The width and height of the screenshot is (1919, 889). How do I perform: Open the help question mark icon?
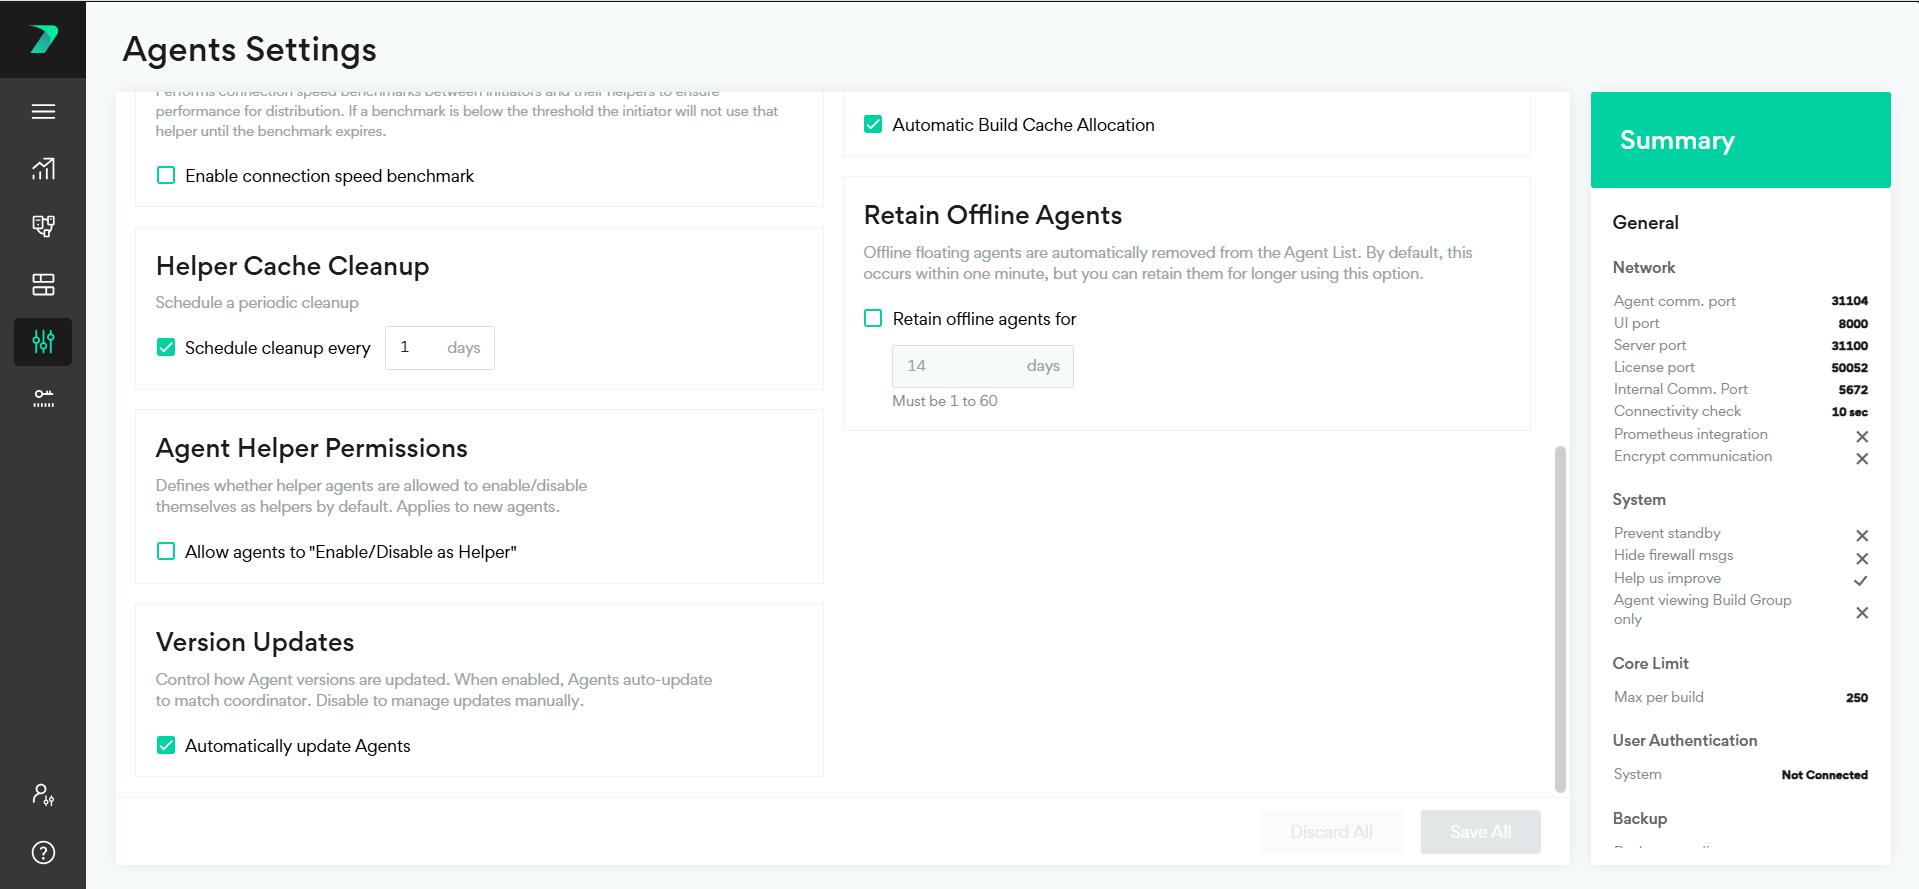pos(43,853)
